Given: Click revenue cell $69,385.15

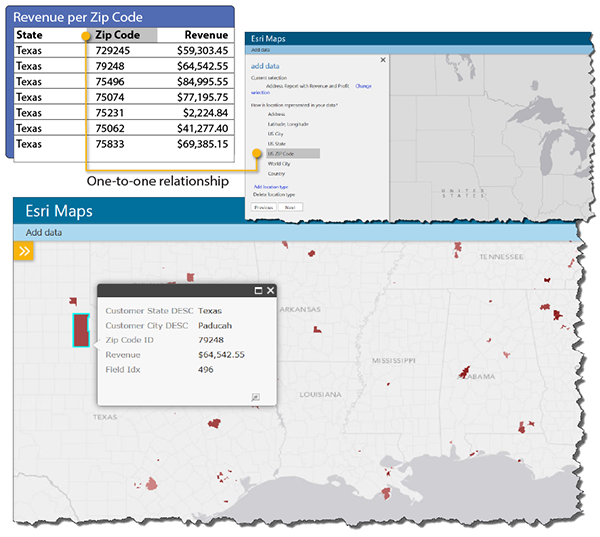Looking at the screenshot, I should [x=202, y=144].
